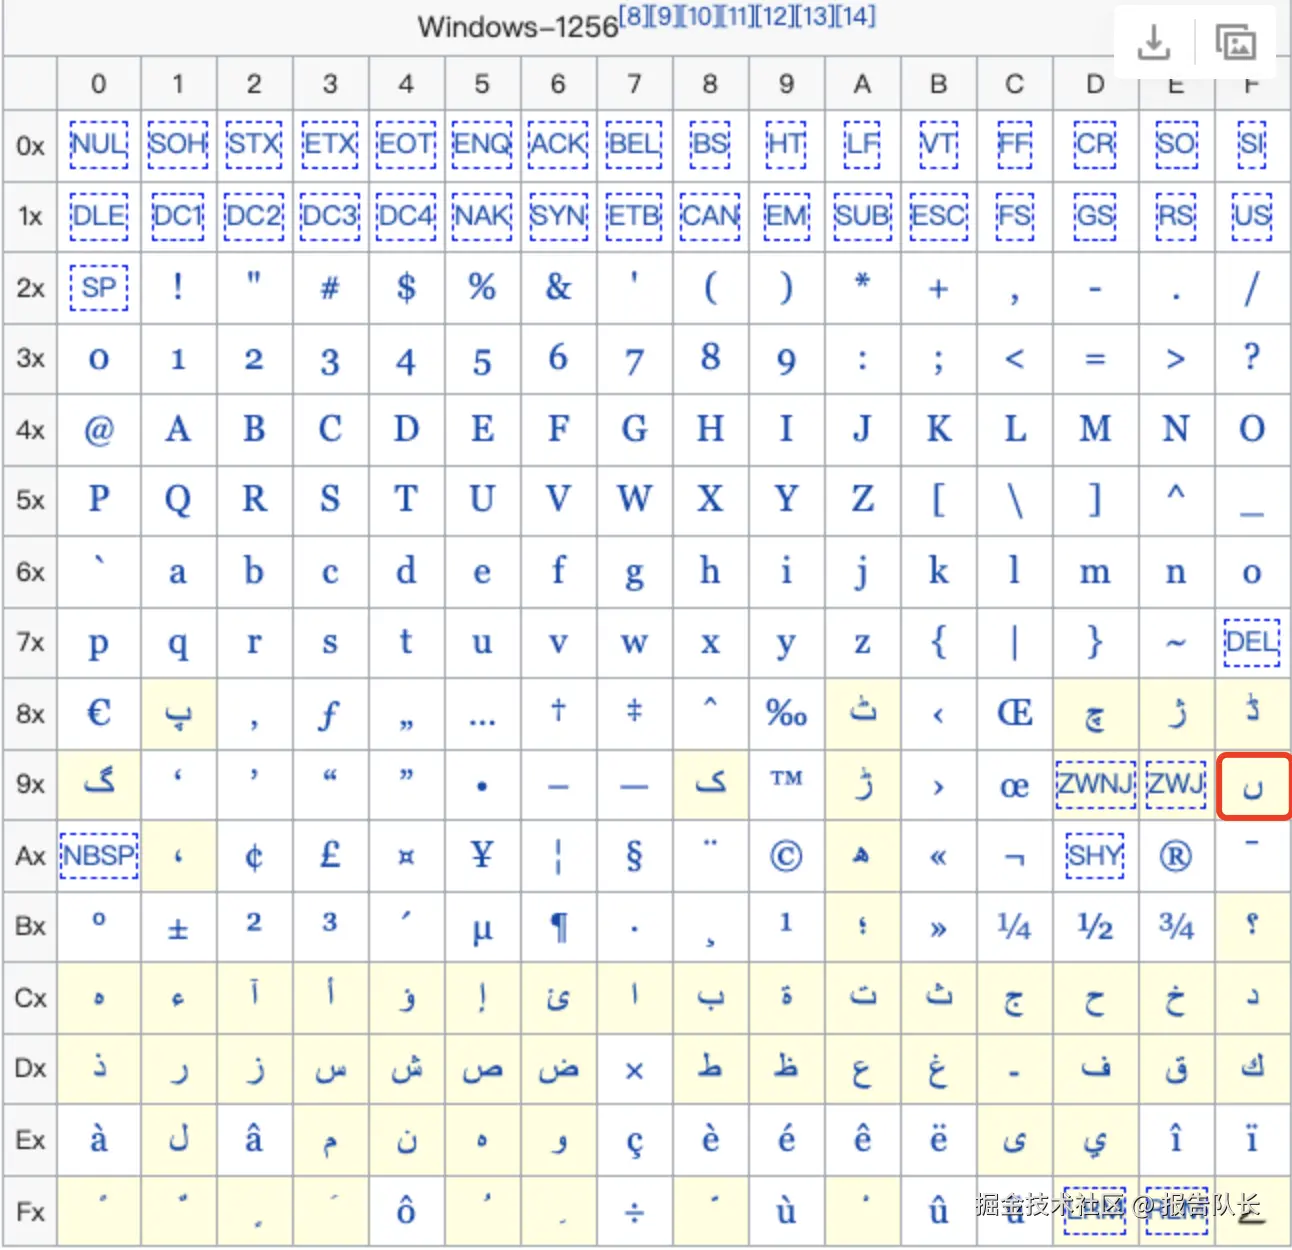Click the one half ½ cell

click(x=1095, y=927)
